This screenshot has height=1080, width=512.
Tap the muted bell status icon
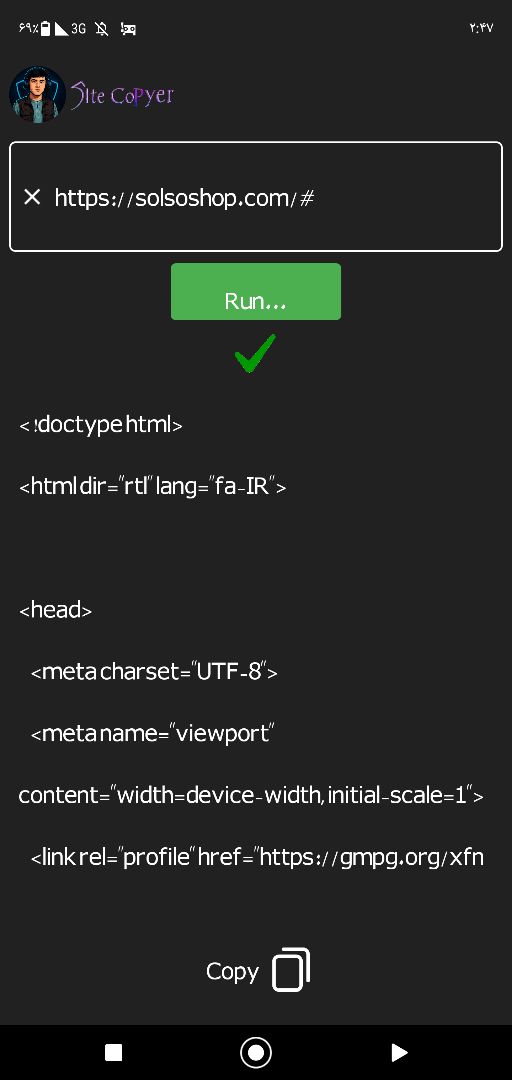[x=102, y=28]
